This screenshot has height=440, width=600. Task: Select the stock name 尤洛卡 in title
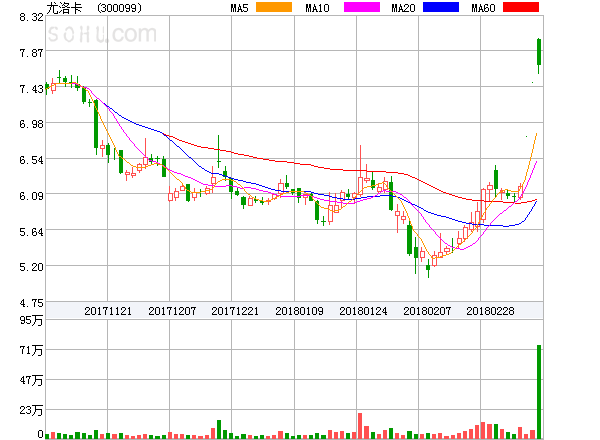[64, 8]
